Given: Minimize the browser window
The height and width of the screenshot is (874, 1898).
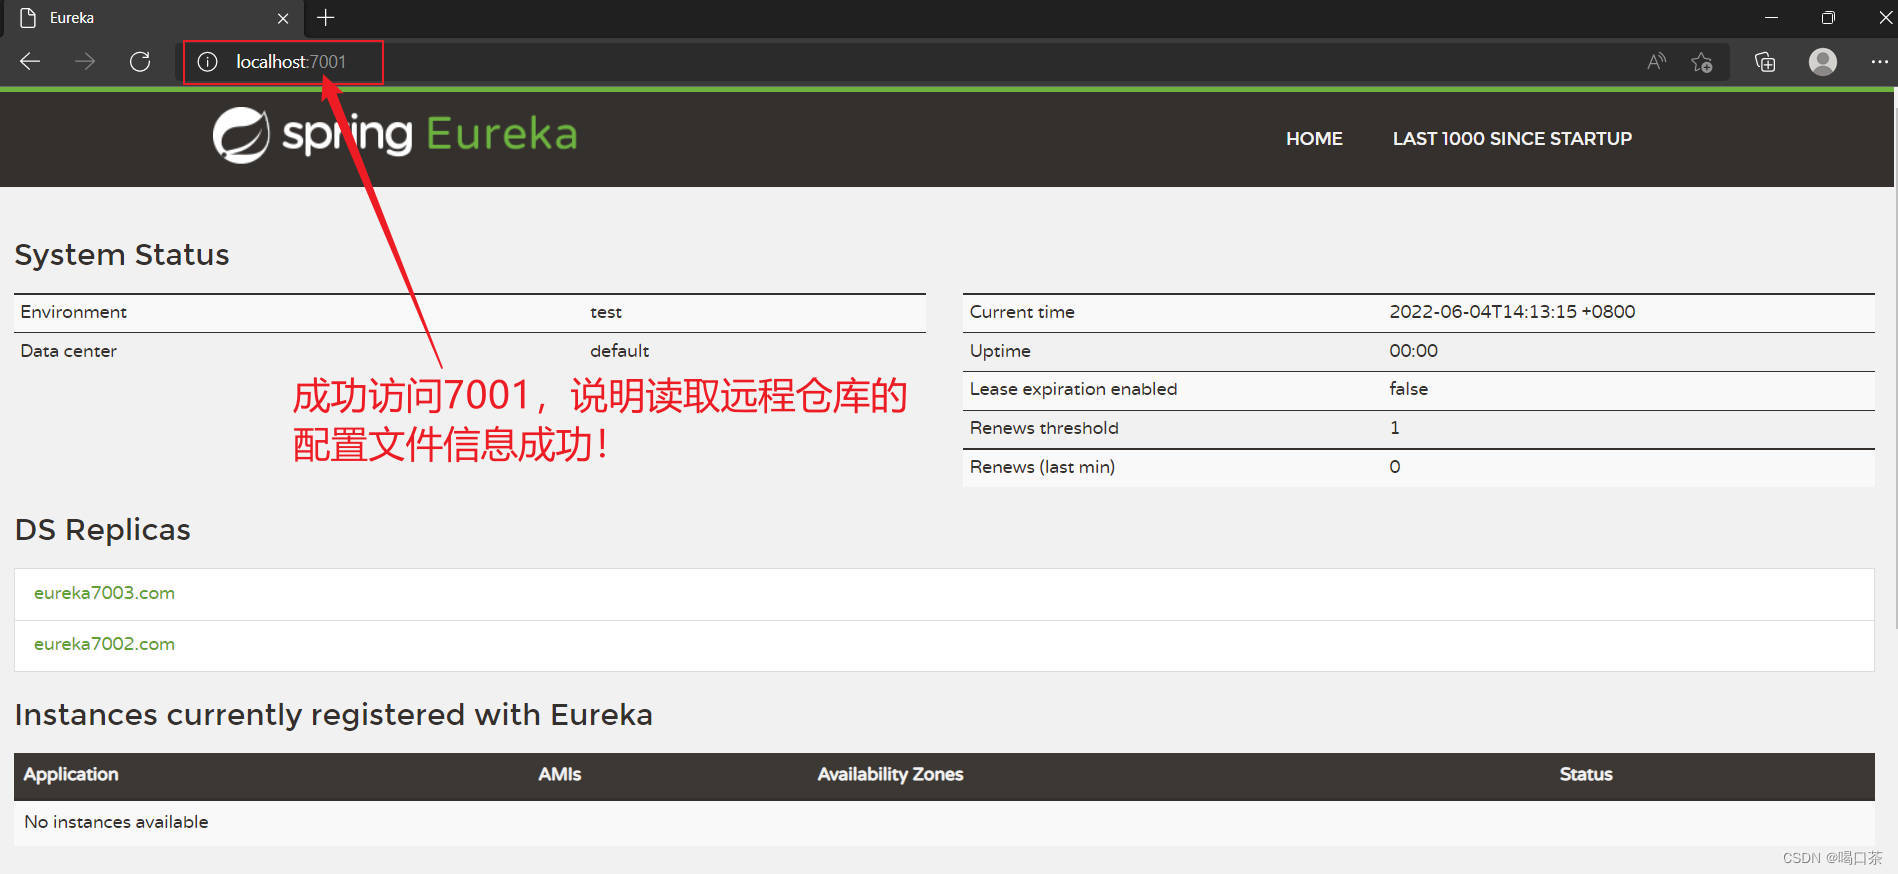Looking at the screenshot, I should [x=1771, y=18].
